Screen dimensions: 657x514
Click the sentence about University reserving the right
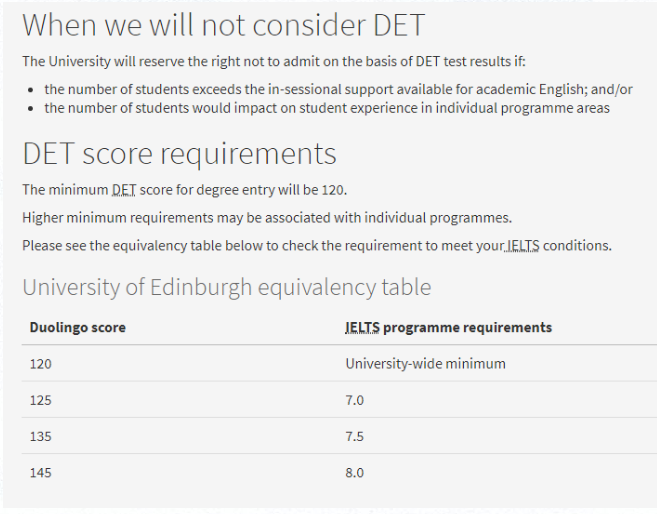pos(274,61)
